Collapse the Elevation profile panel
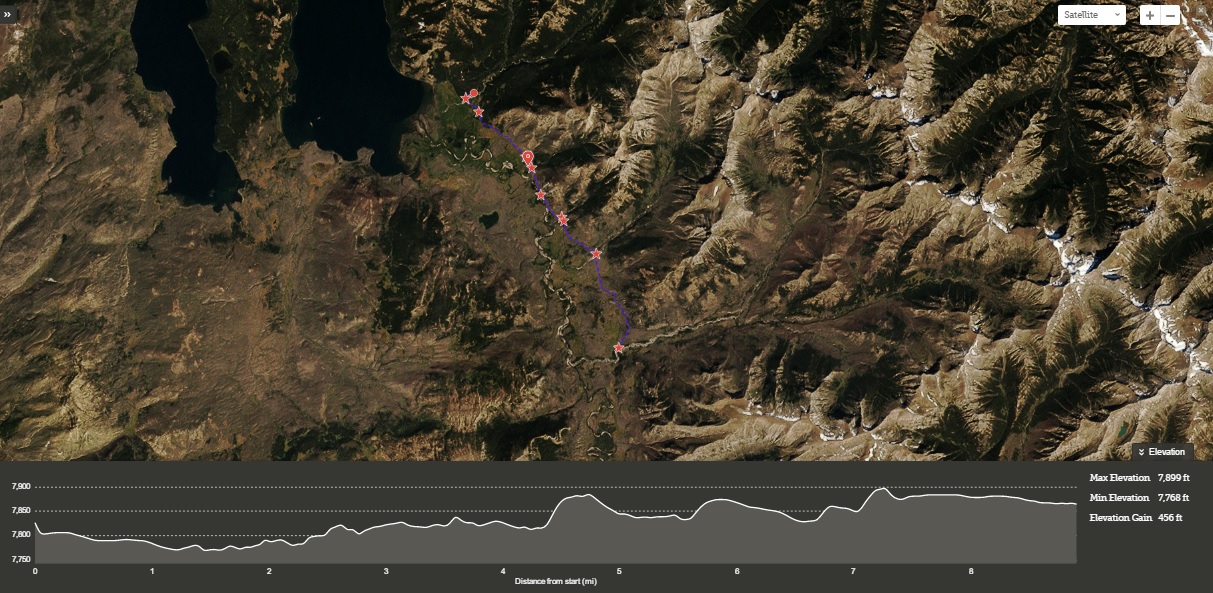 point(1162,452)
